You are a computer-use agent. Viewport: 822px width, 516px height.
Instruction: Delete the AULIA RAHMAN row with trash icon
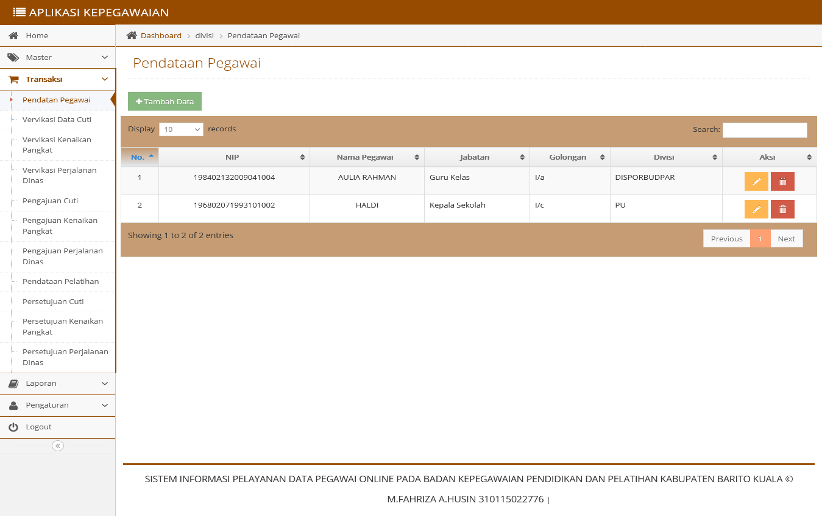point(783,181)
